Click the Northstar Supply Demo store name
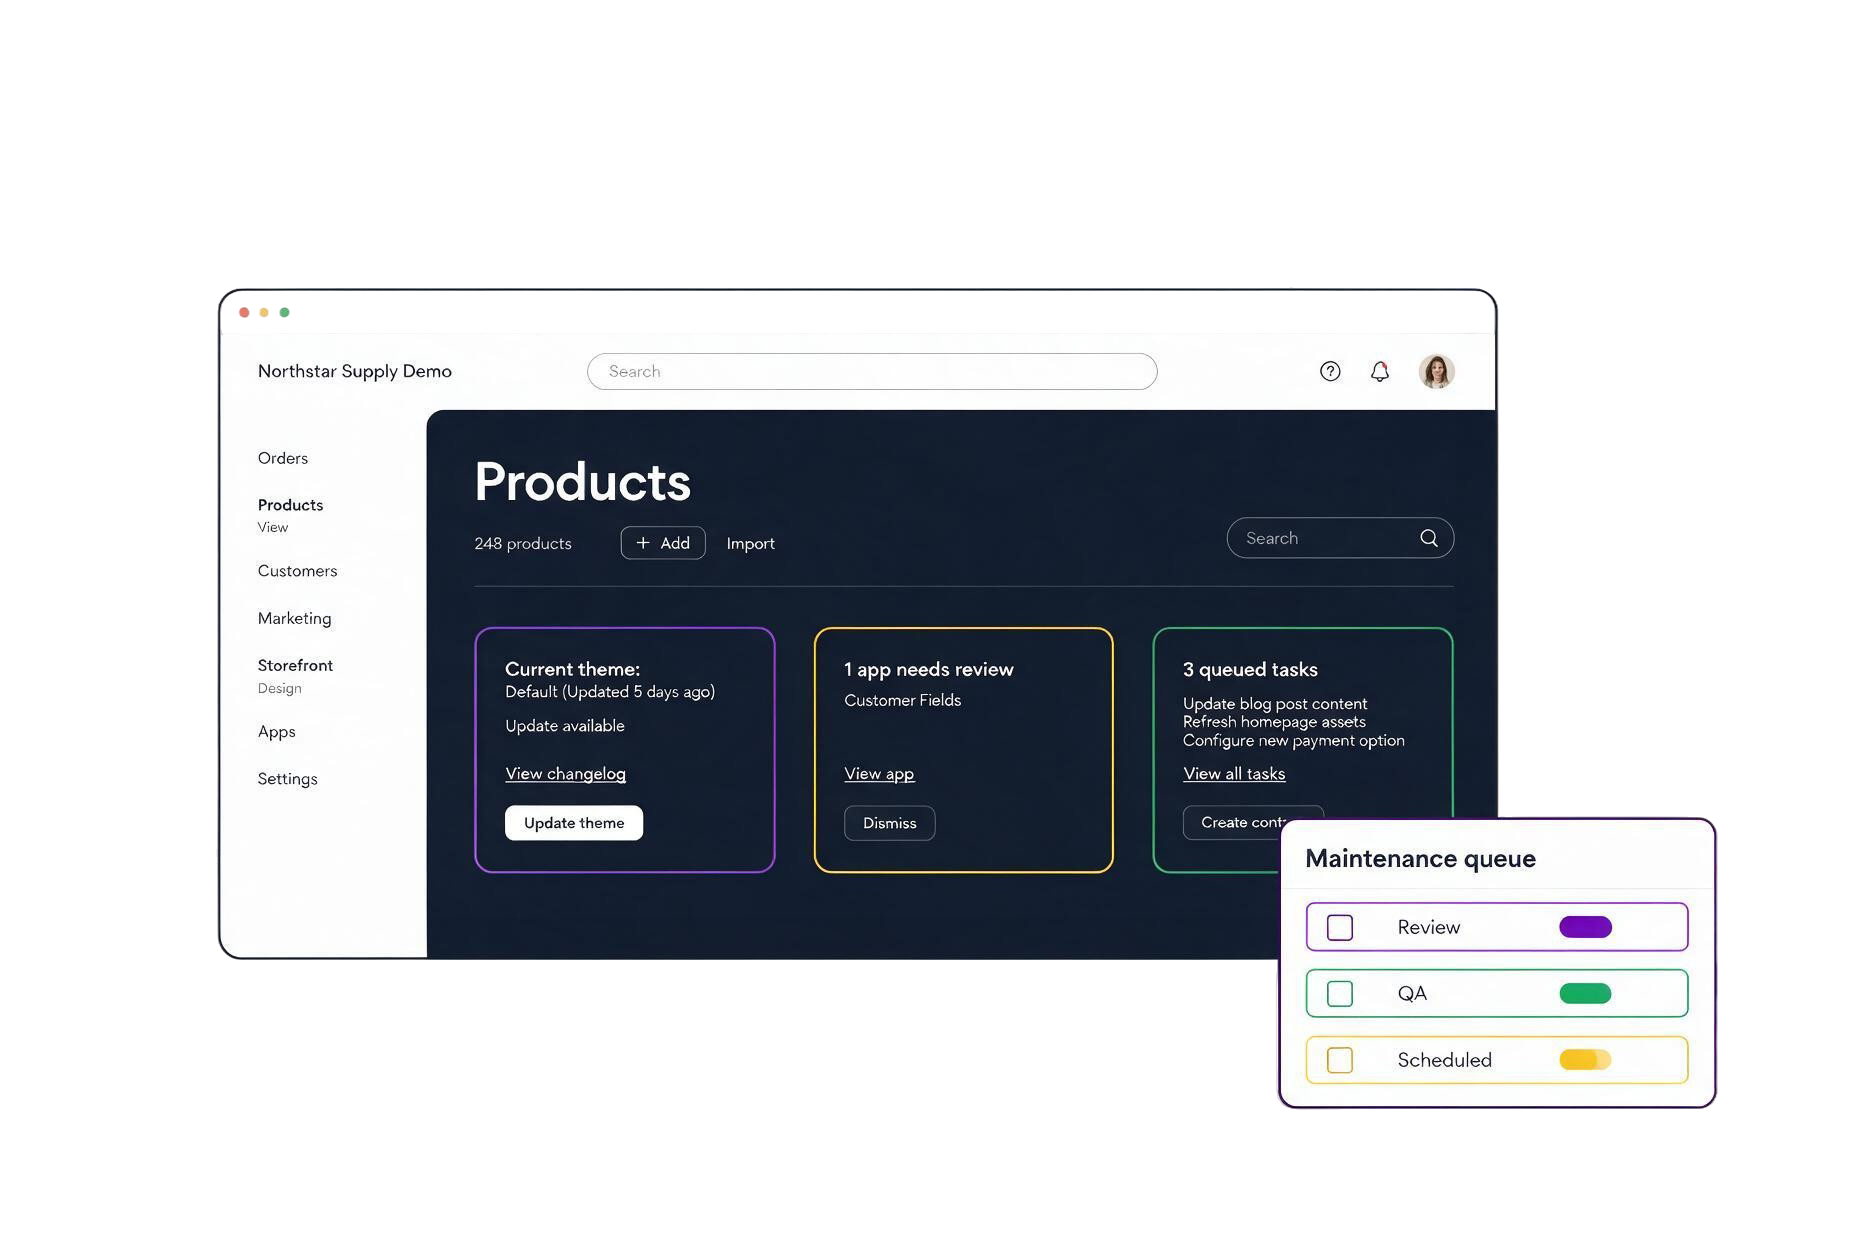The height and width of the screenshot is (1248, 1872). pyautogui.click(x=355, y=371)
